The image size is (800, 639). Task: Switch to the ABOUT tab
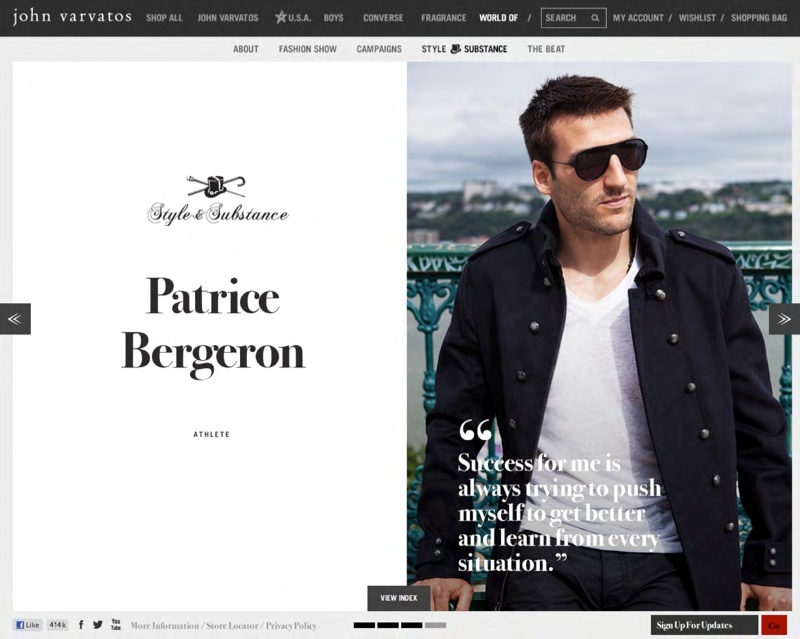(246, 49)
